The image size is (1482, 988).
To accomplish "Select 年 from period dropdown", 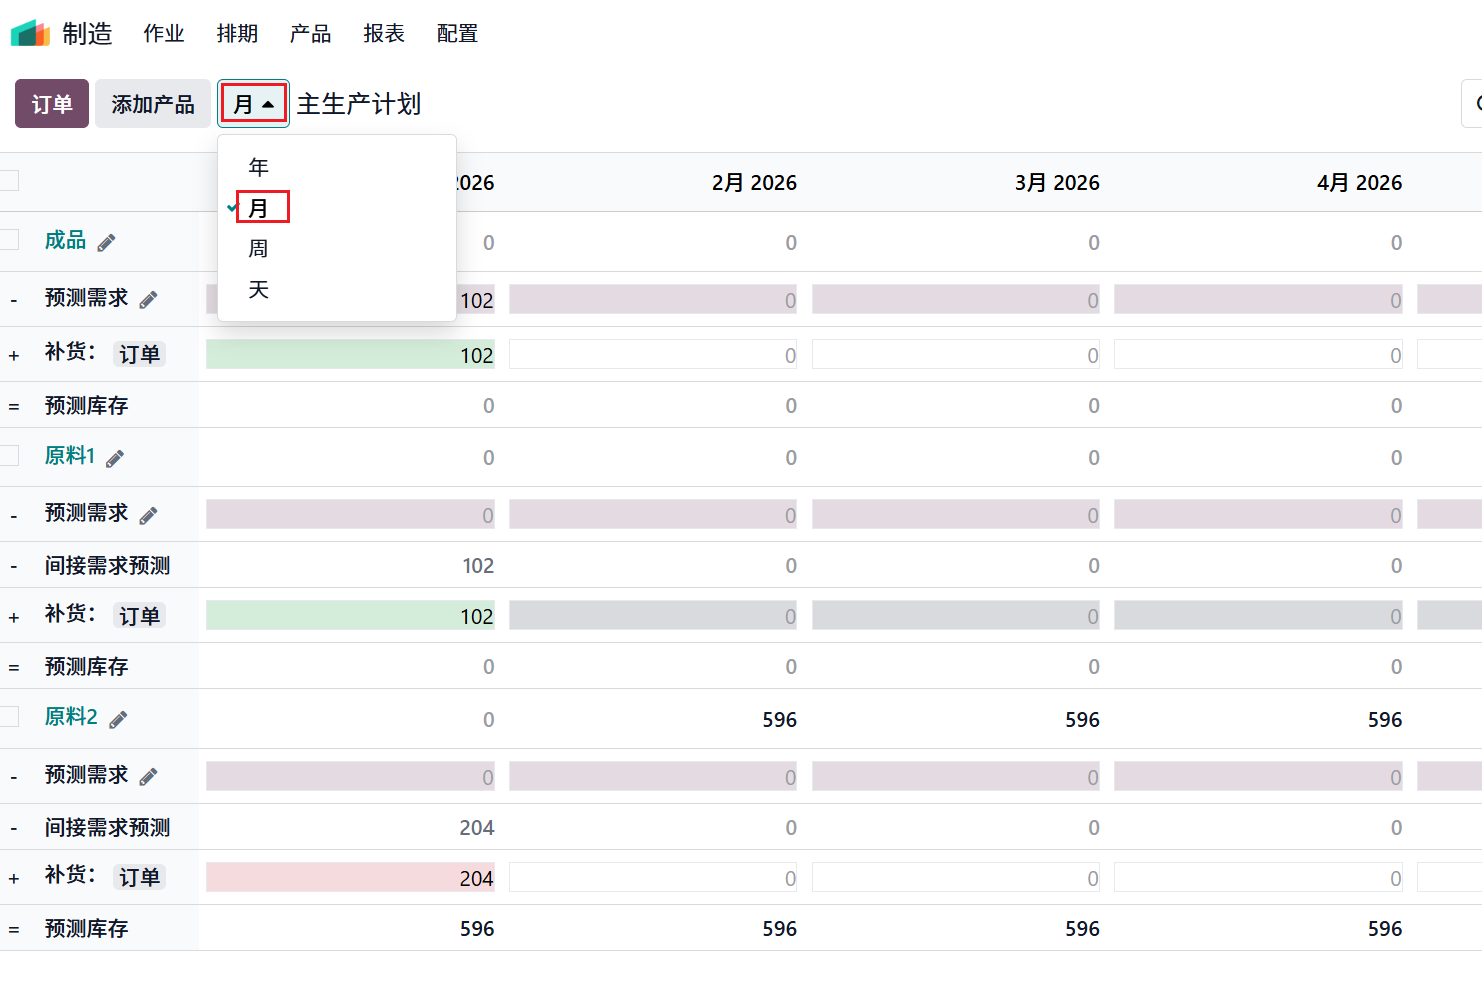I will coord(259,167).
